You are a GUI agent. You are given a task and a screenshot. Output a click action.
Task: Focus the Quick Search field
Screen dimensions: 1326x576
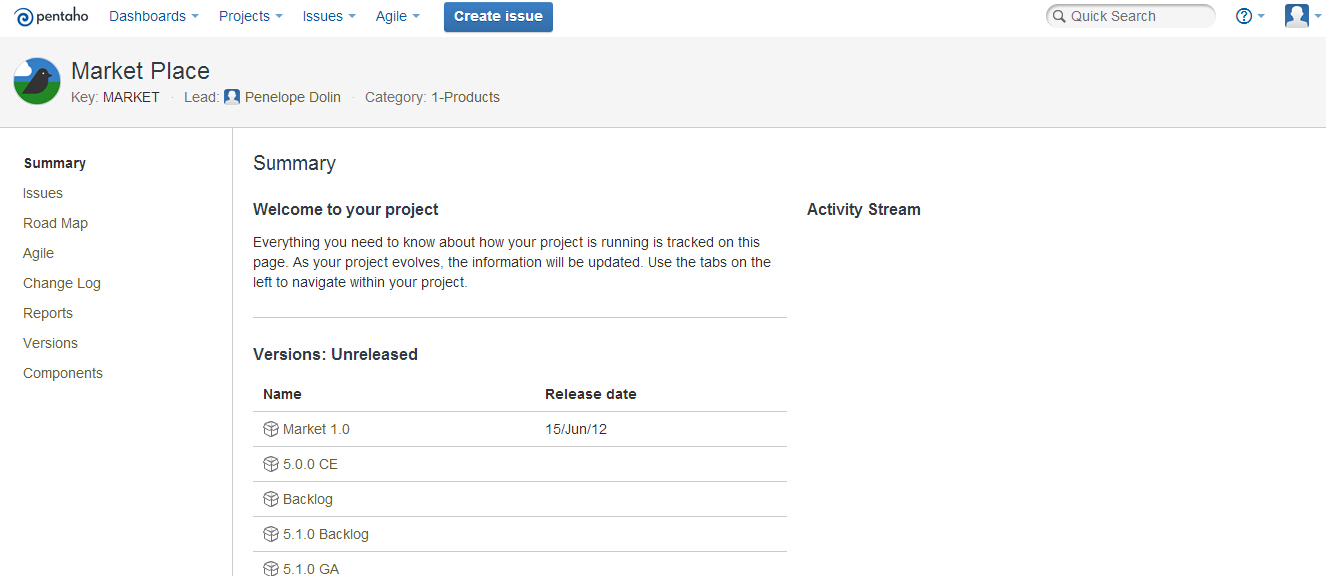pyautogui.click(x=1130, y=16)
